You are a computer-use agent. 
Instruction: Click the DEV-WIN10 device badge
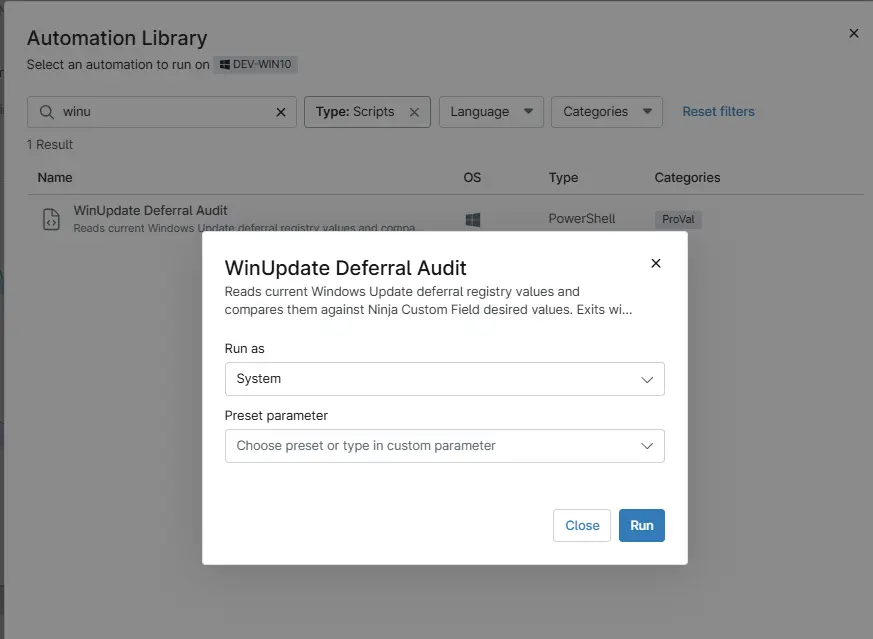coord(257,65)
